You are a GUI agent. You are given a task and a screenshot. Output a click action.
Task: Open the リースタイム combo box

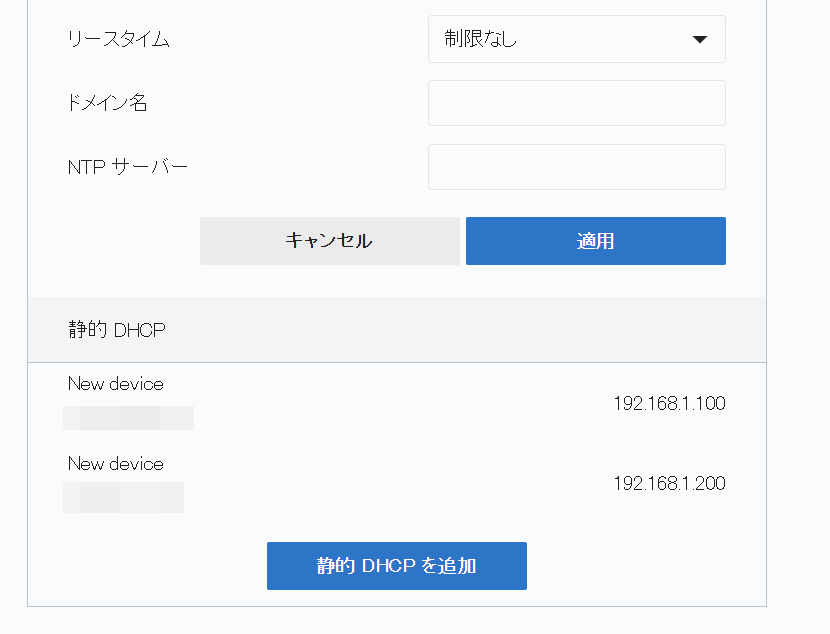576,40
